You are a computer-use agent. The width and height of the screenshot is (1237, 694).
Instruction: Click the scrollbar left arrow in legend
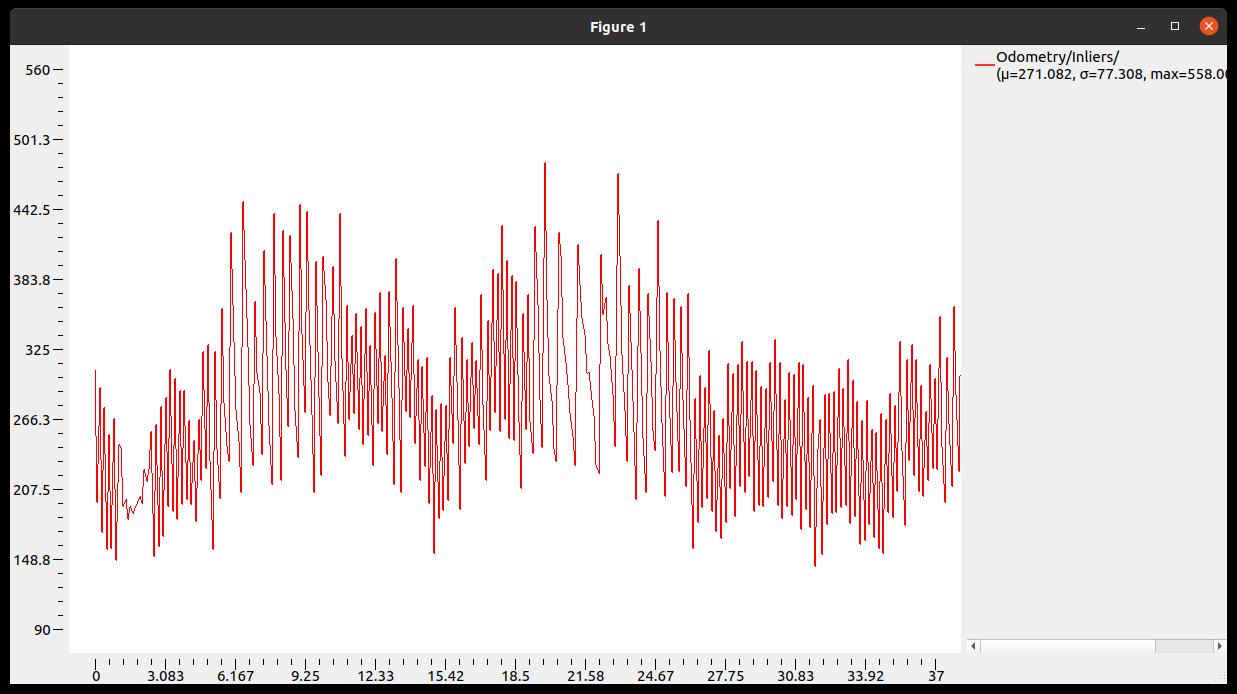[973, 646]
